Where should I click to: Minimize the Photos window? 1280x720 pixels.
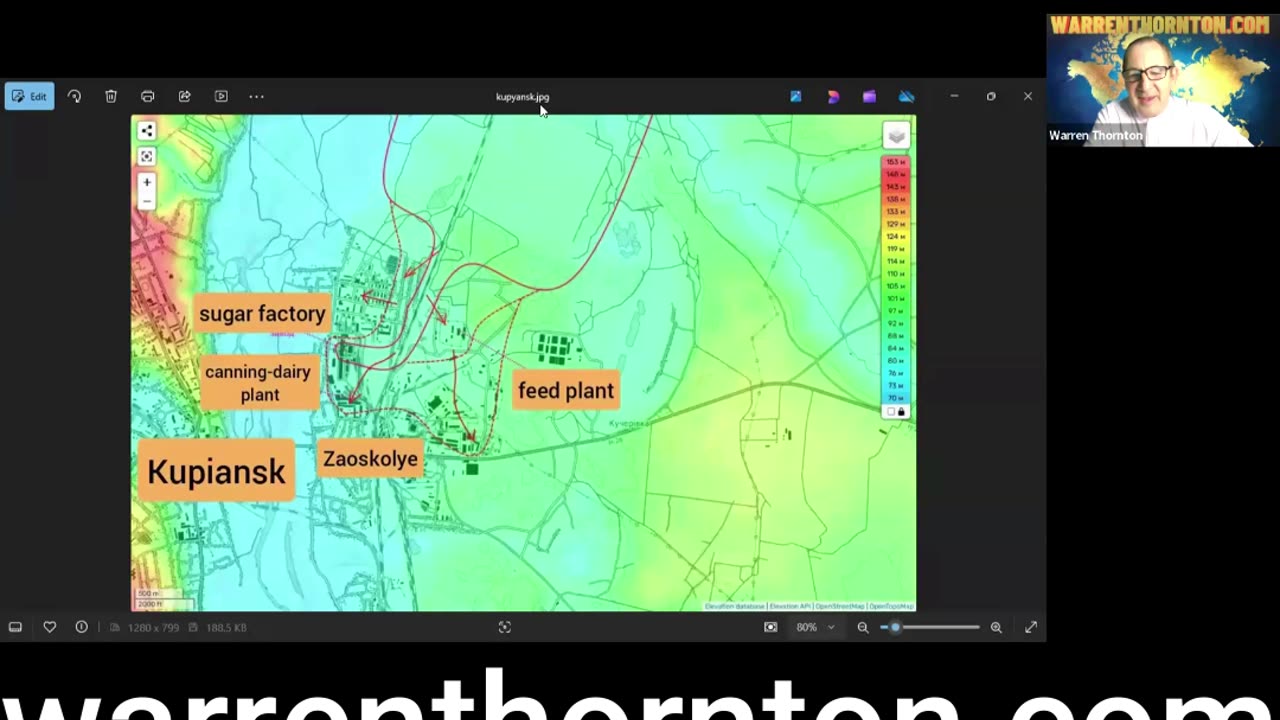tap(954, 96)
